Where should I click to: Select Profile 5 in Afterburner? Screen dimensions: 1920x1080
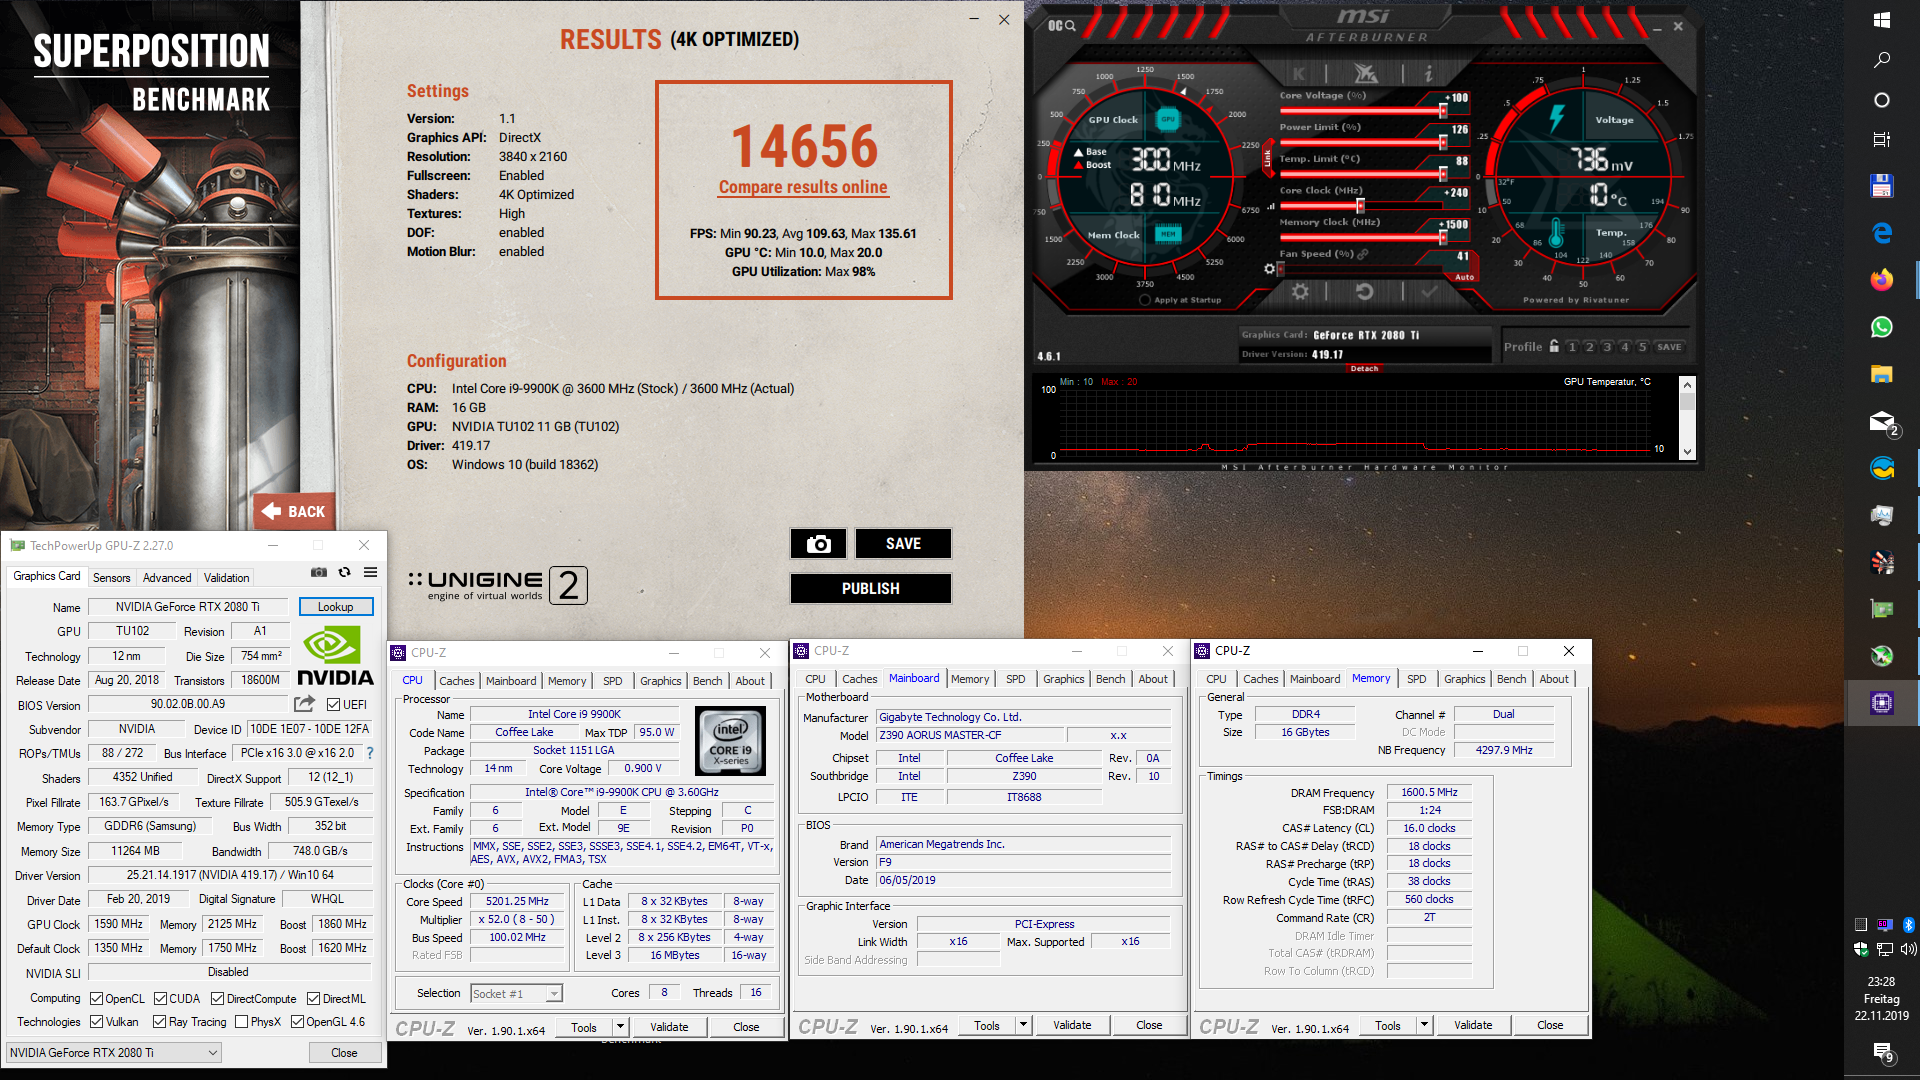pyautogui.click(x=1640, y=345)
